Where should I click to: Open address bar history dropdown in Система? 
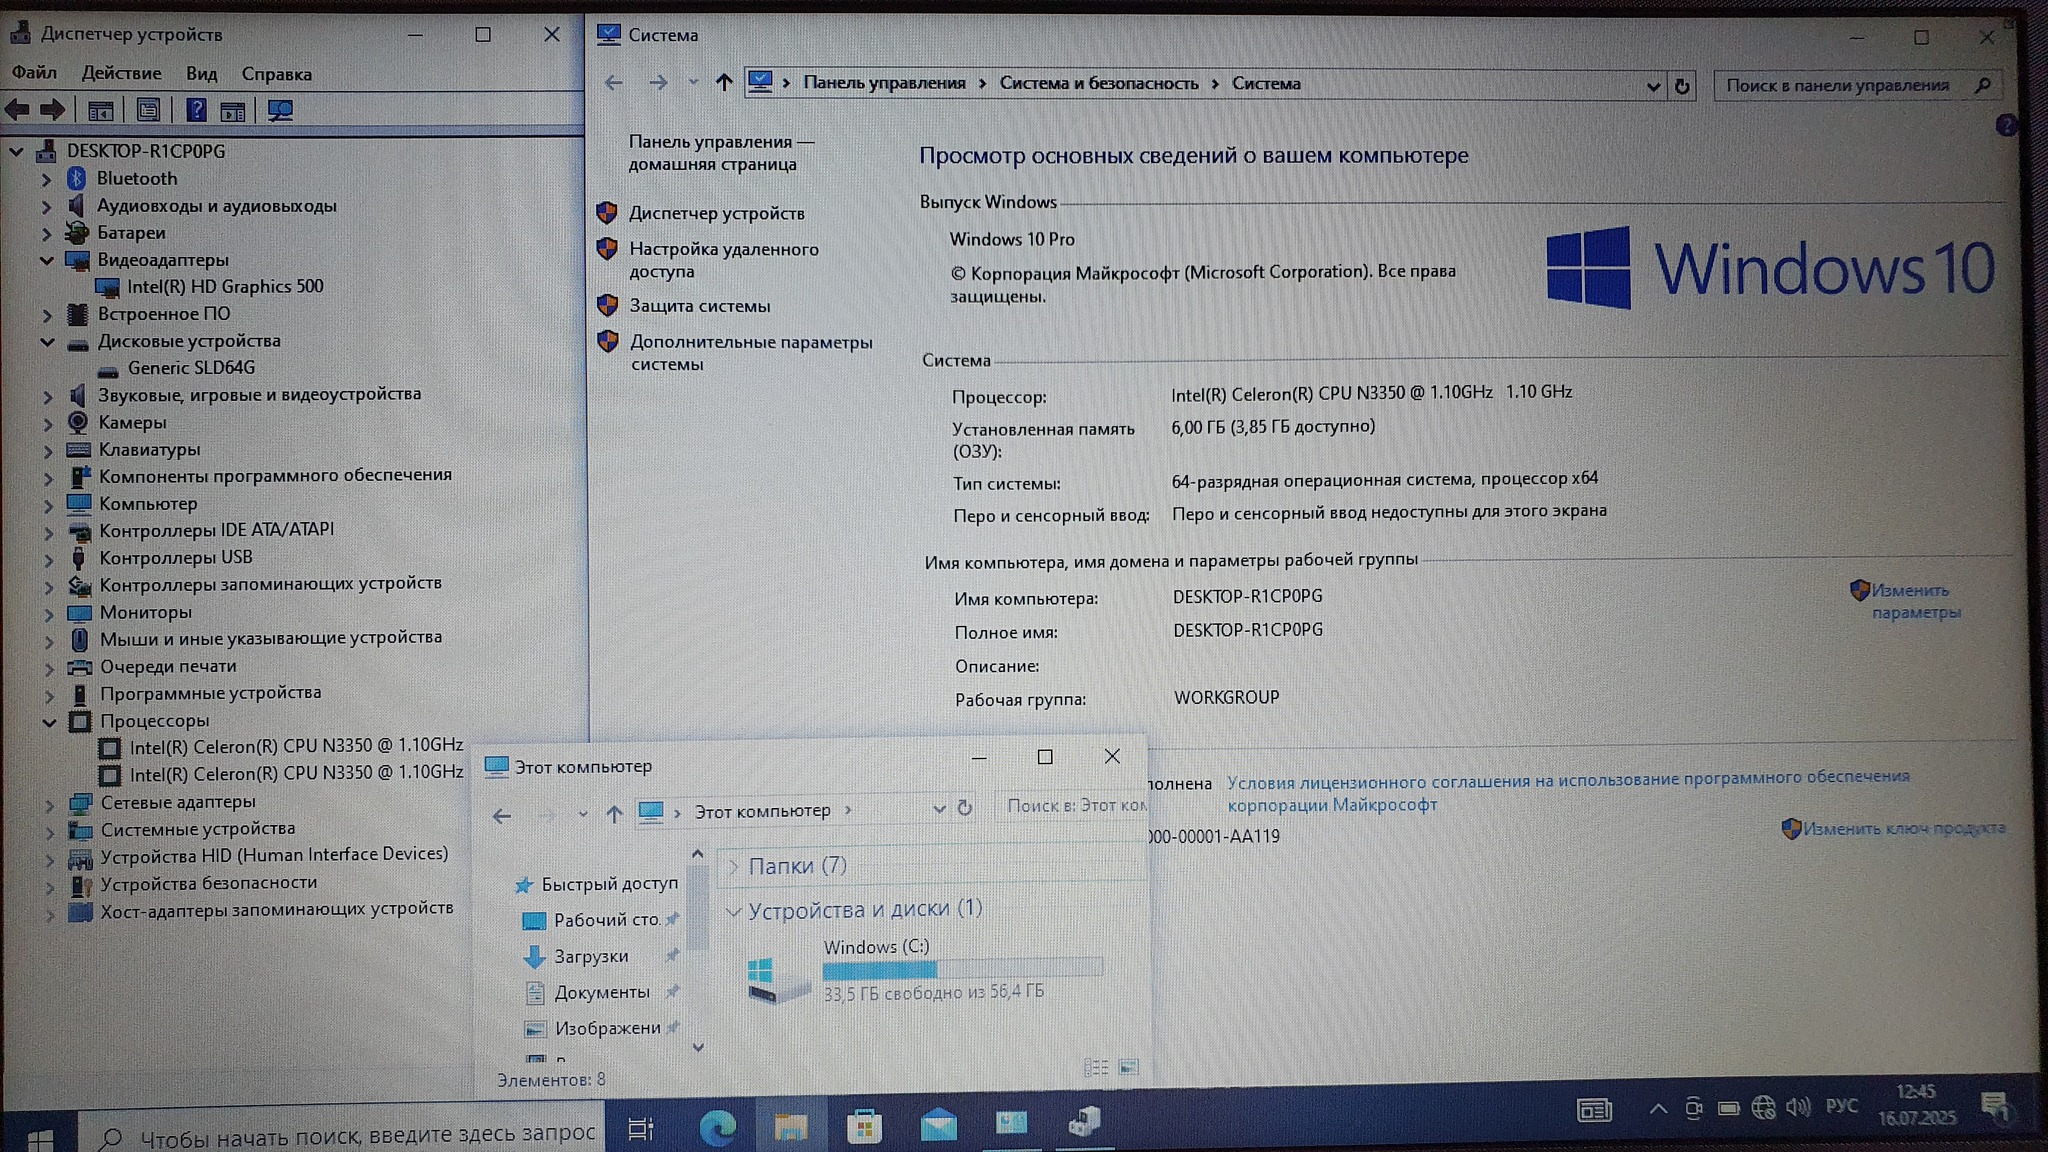[1653, 86]
